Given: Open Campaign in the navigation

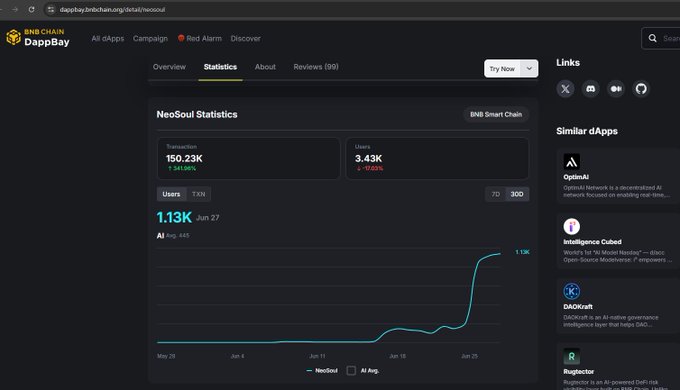Looking at the screenshot, I should [x=150, y=38].
